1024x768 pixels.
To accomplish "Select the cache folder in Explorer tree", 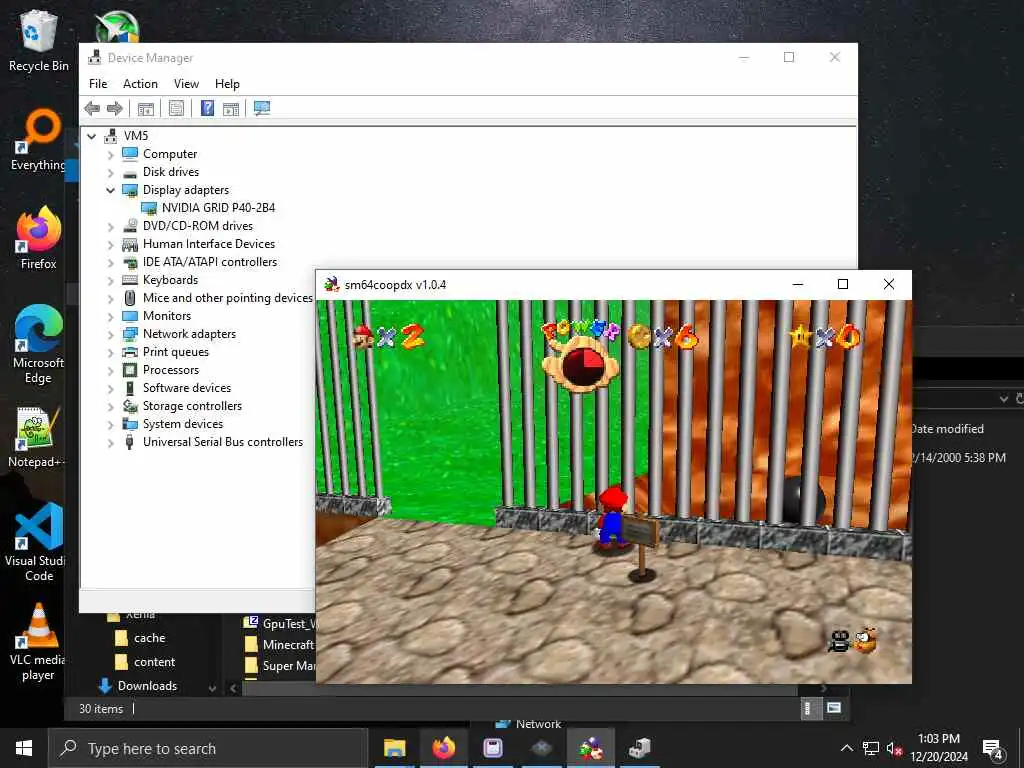I will coord(150,638).
